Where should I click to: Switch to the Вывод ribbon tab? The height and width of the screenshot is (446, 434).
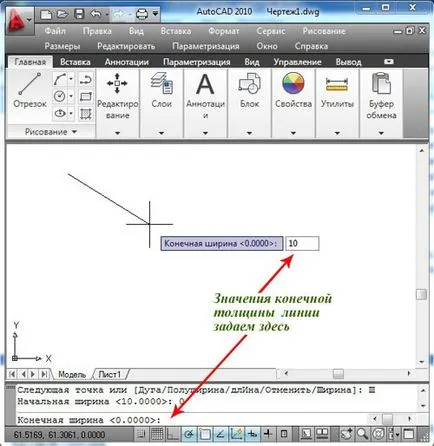348,62
